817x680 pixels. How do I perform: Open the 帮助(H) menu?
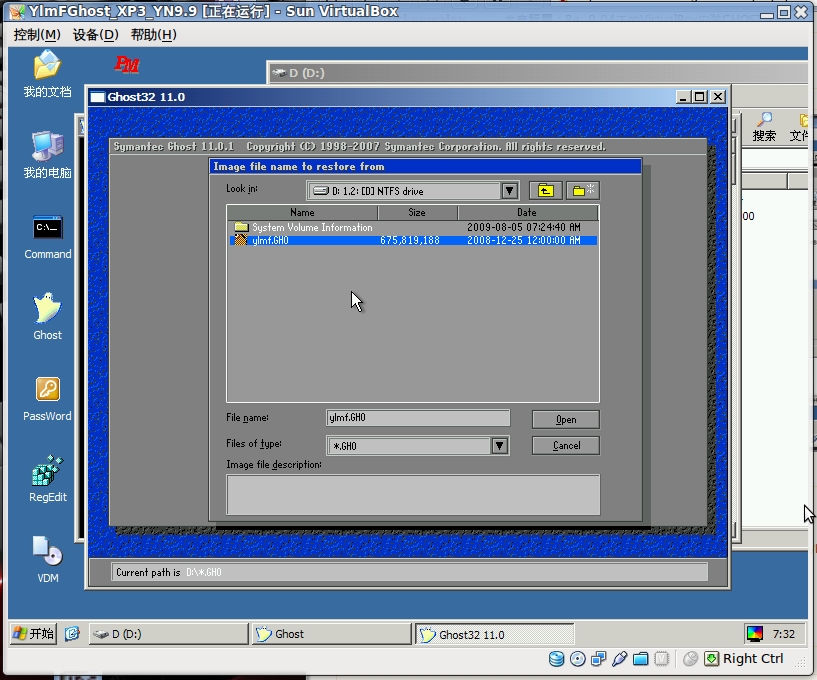(x=153, y=34)
